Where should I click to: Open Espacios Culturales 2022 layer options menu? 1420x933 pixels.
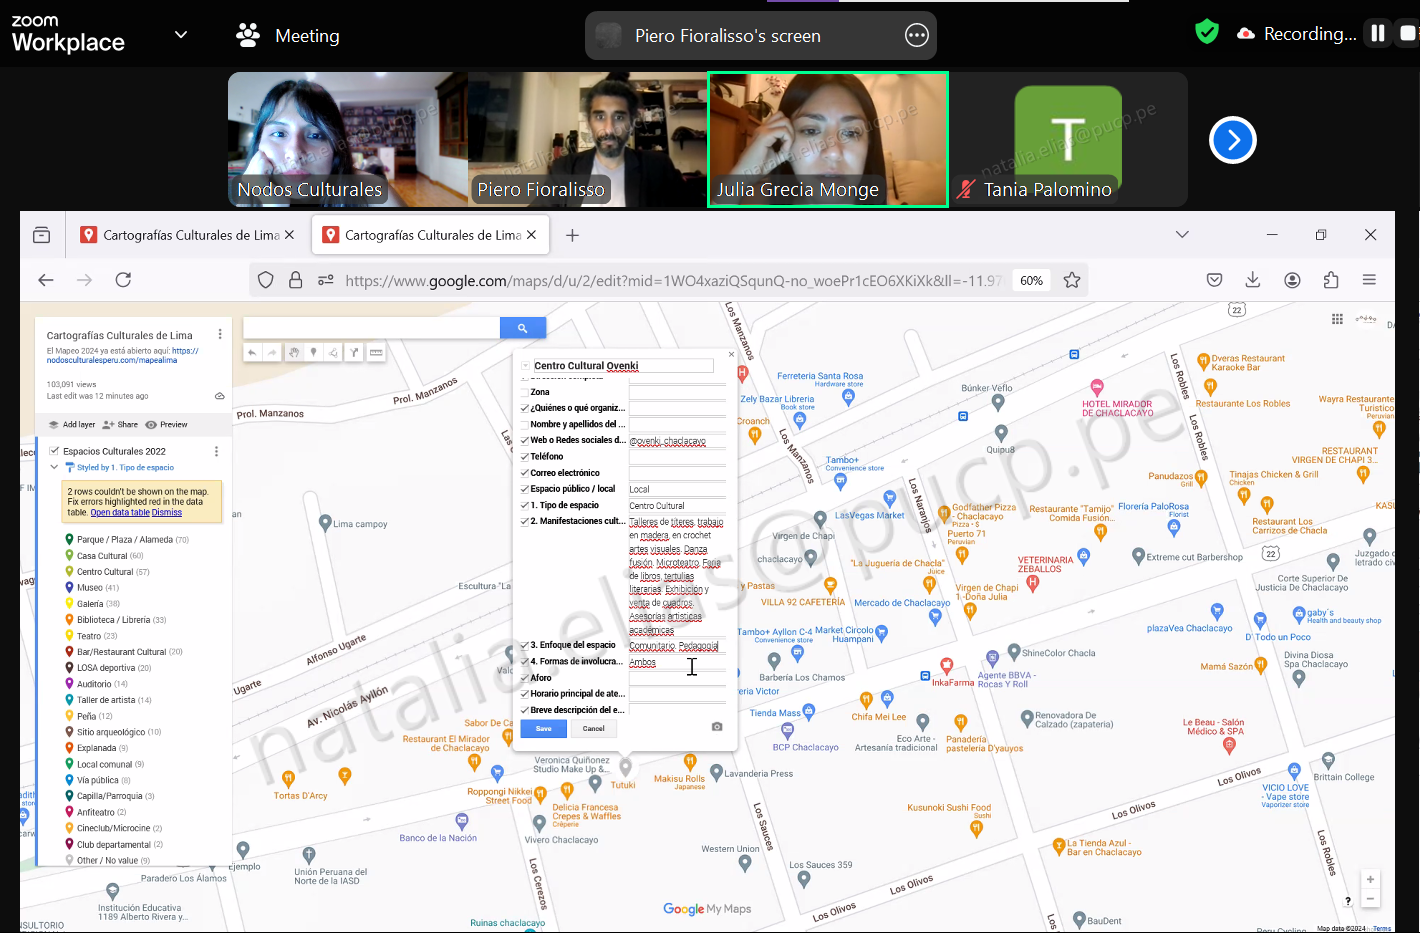(217, 451)
